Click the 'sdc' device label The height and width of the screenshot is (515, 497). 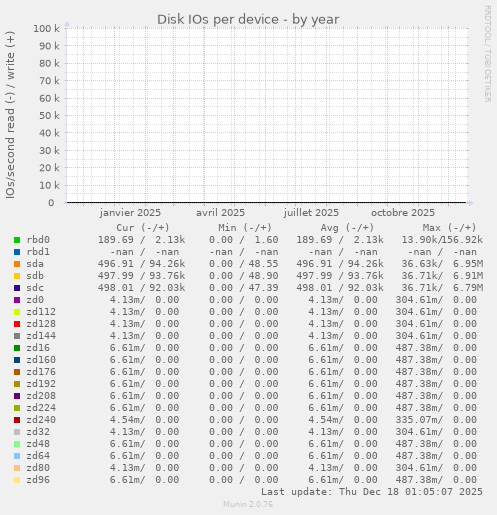click(x=35, y=288)
